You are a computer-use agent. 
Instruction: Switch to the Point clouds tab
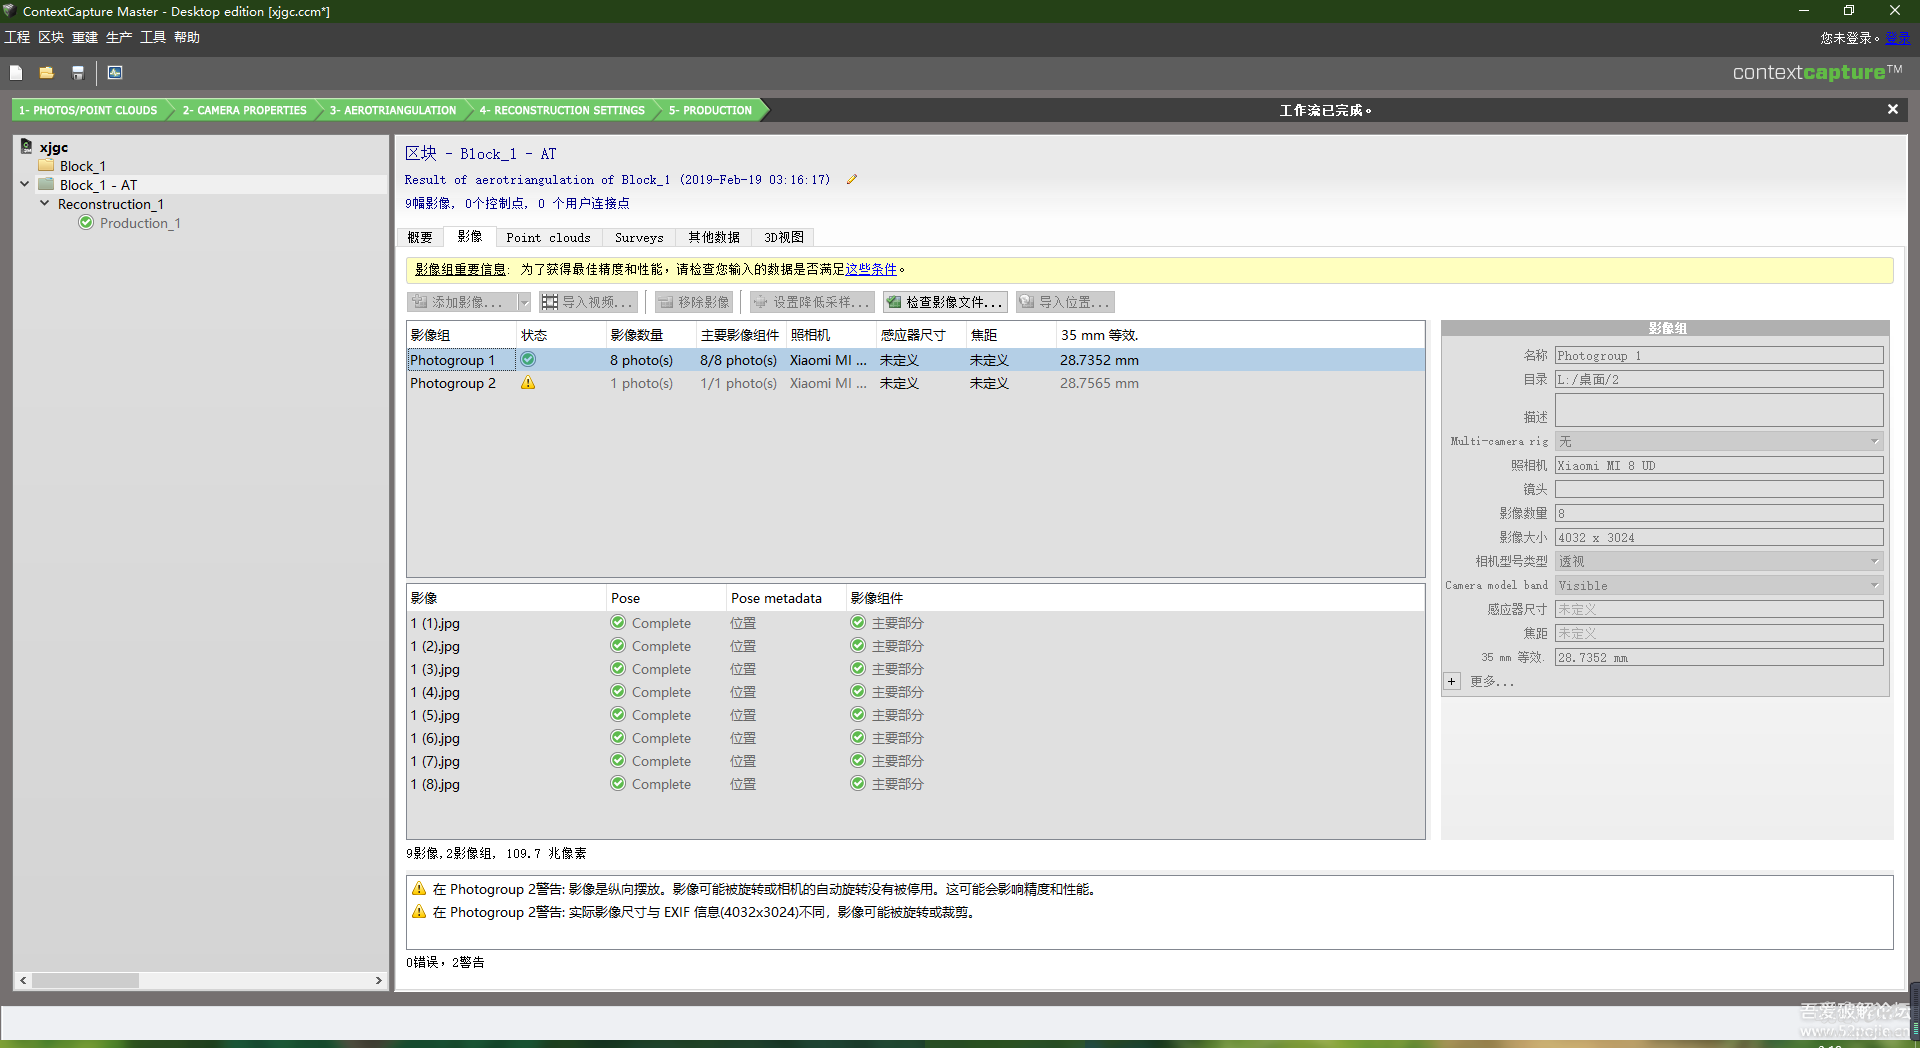click(x=548, y=238)
